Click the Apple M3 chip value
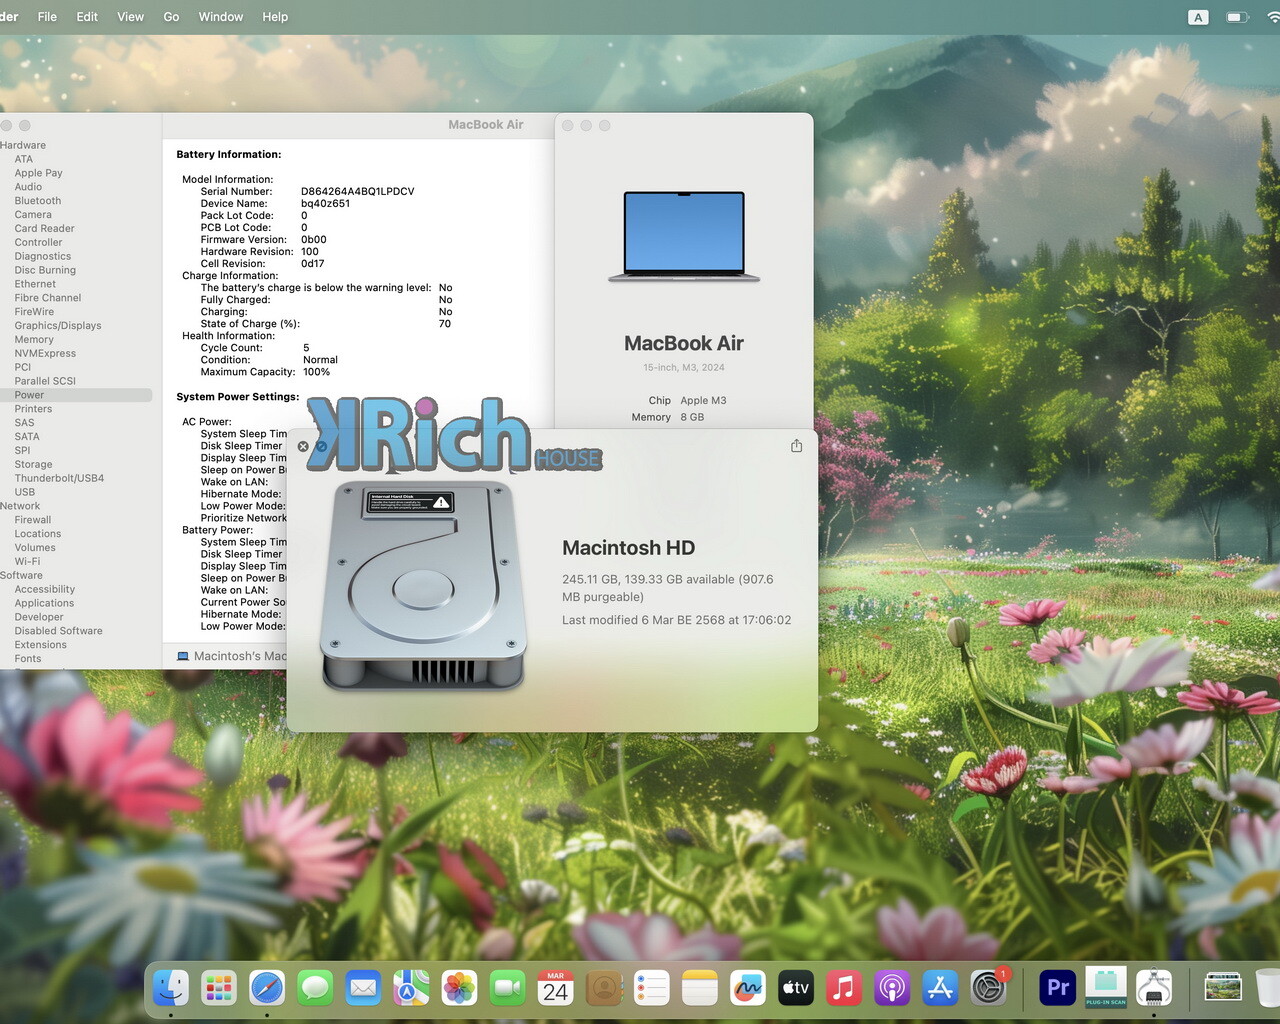 (x=703, y=400)
